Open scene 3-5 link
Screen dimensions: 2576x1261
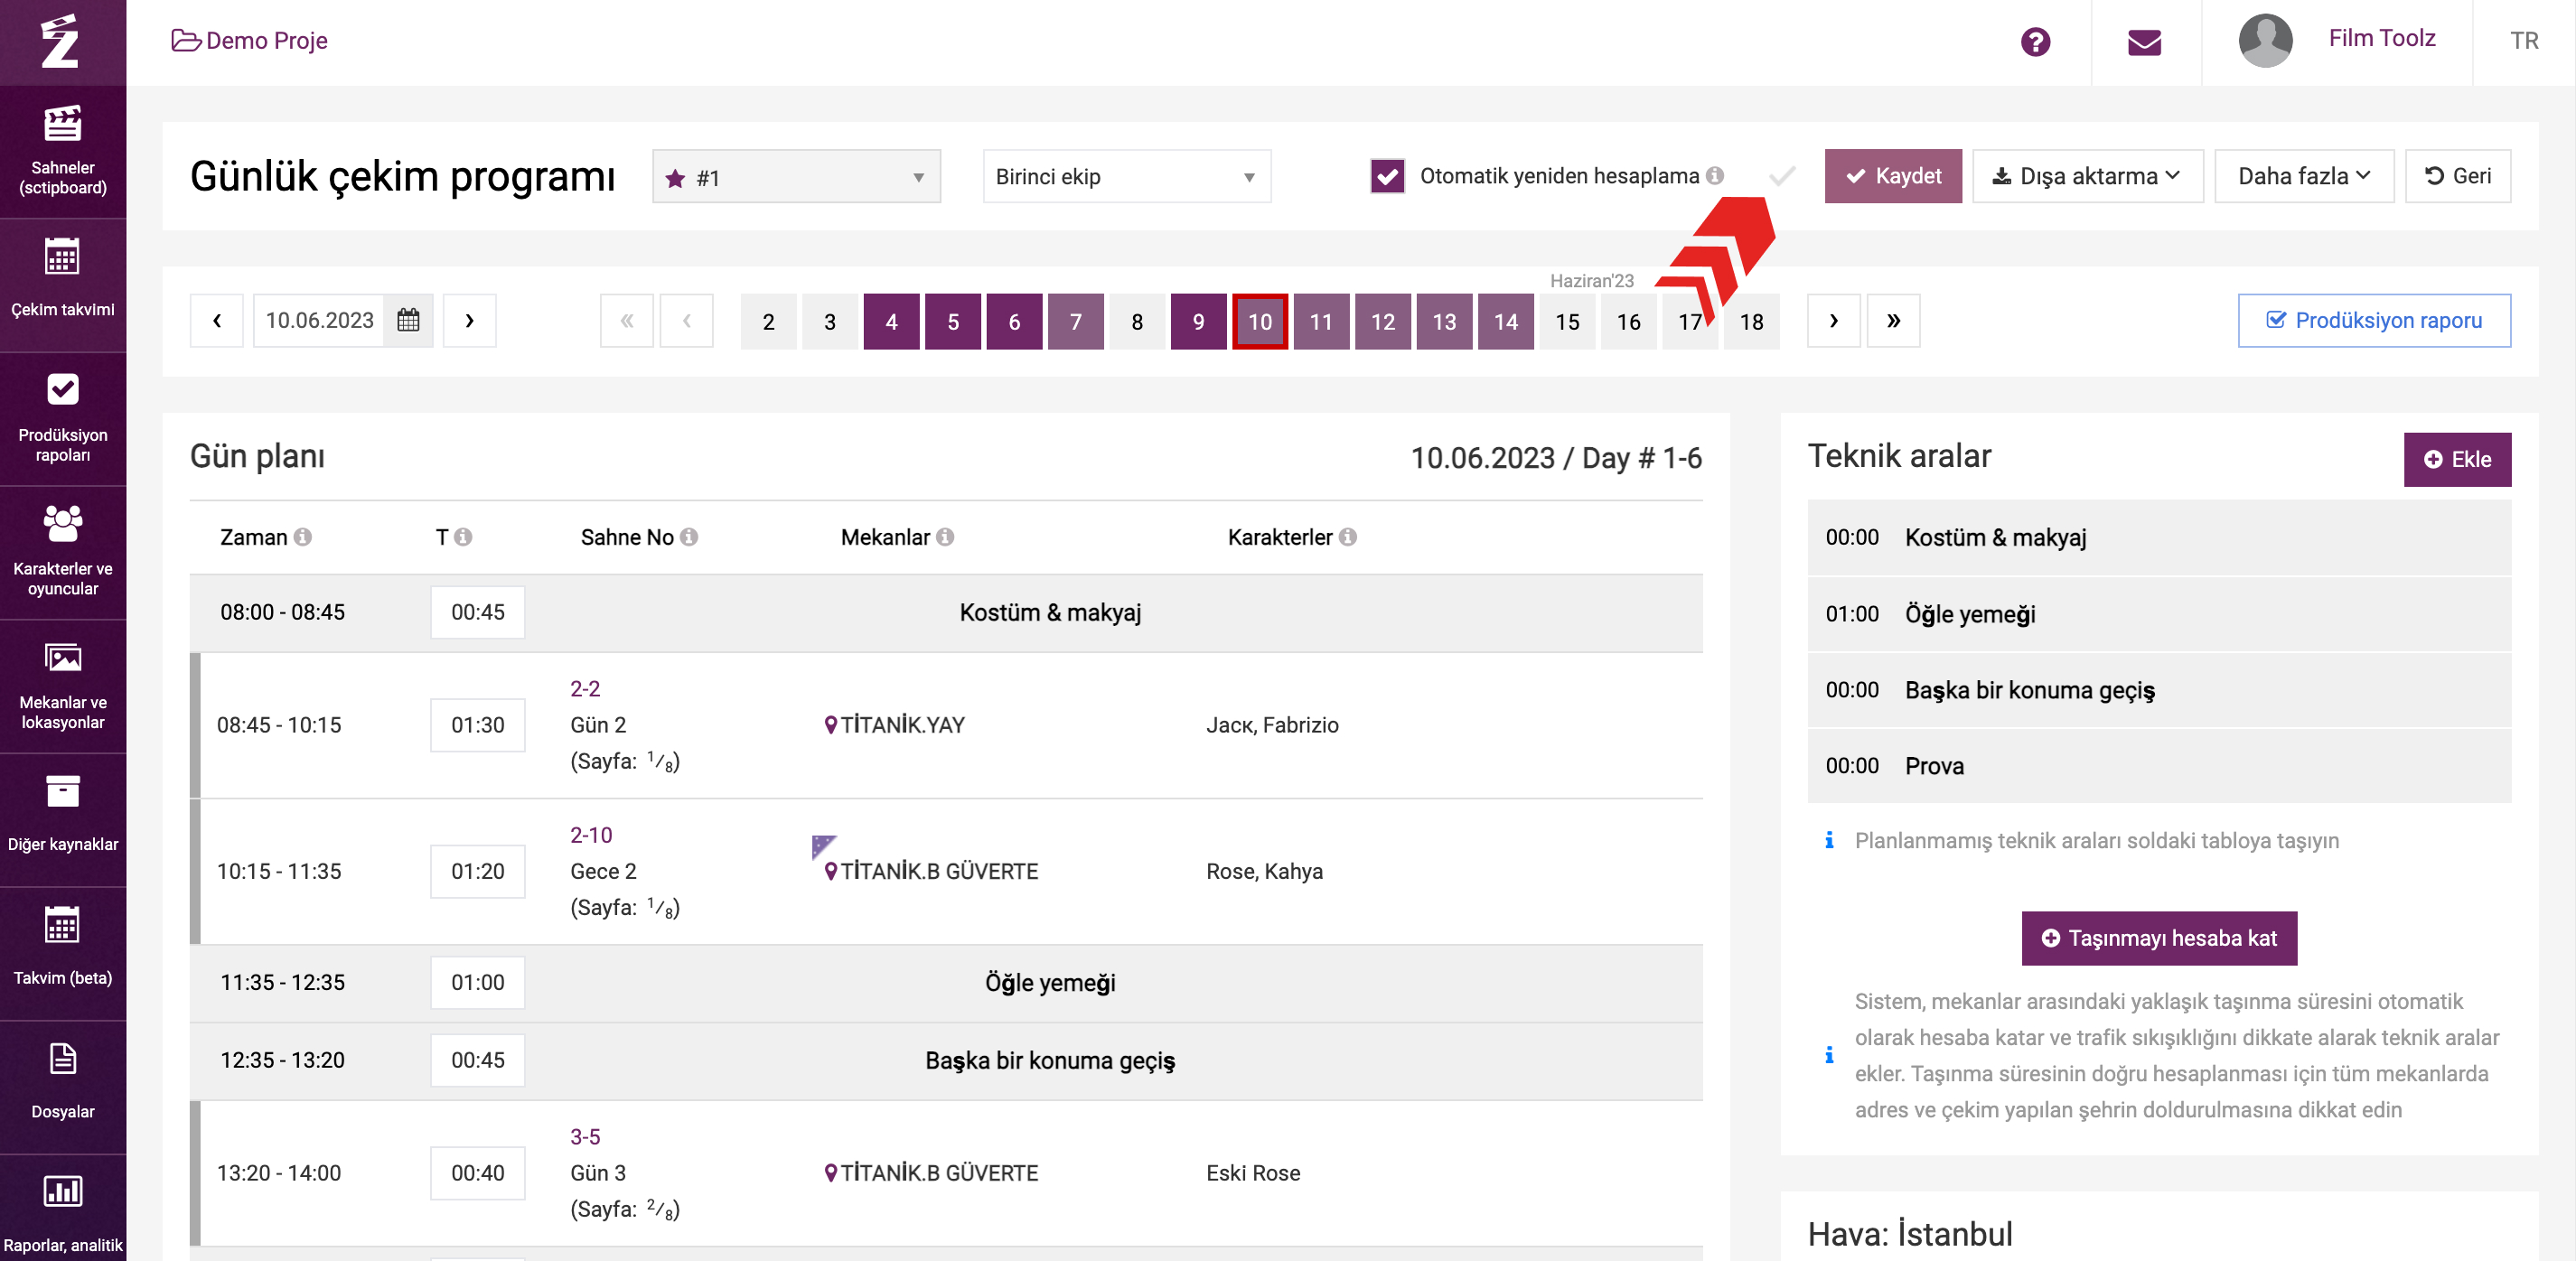coord(585,1137)
